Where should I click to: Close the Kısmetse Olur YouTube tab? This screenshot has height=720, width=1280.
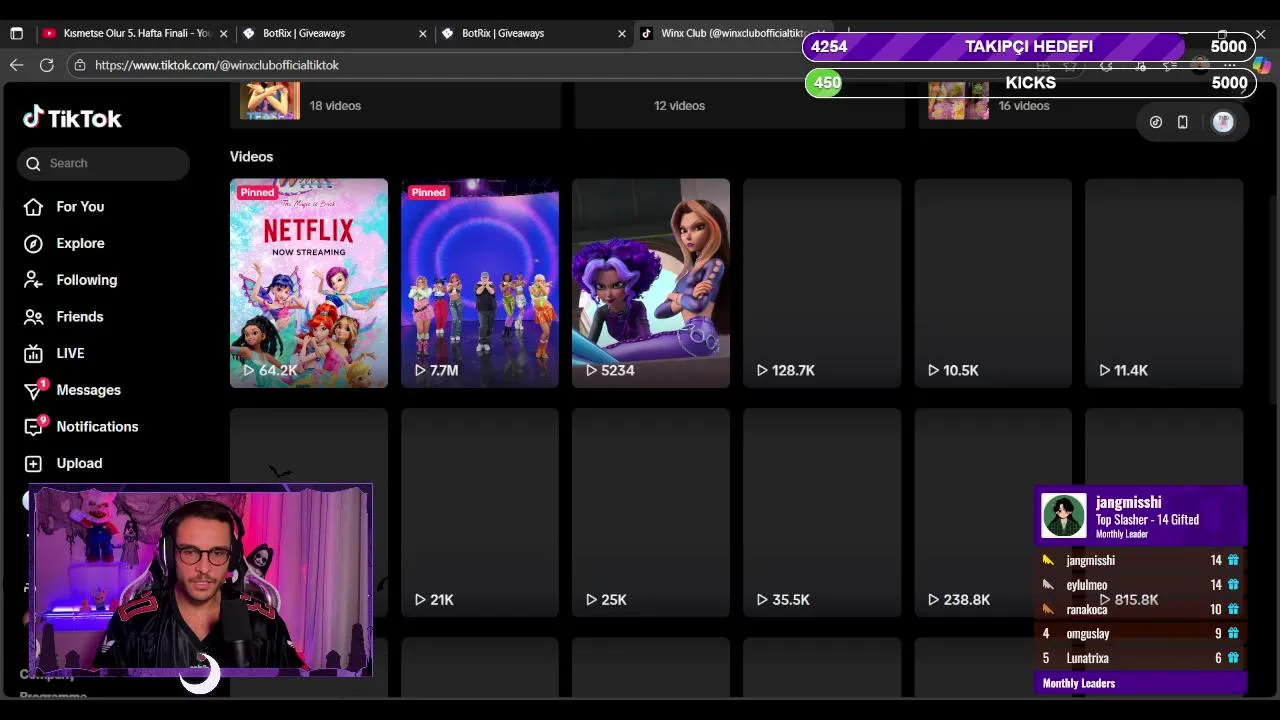(223, 33)
